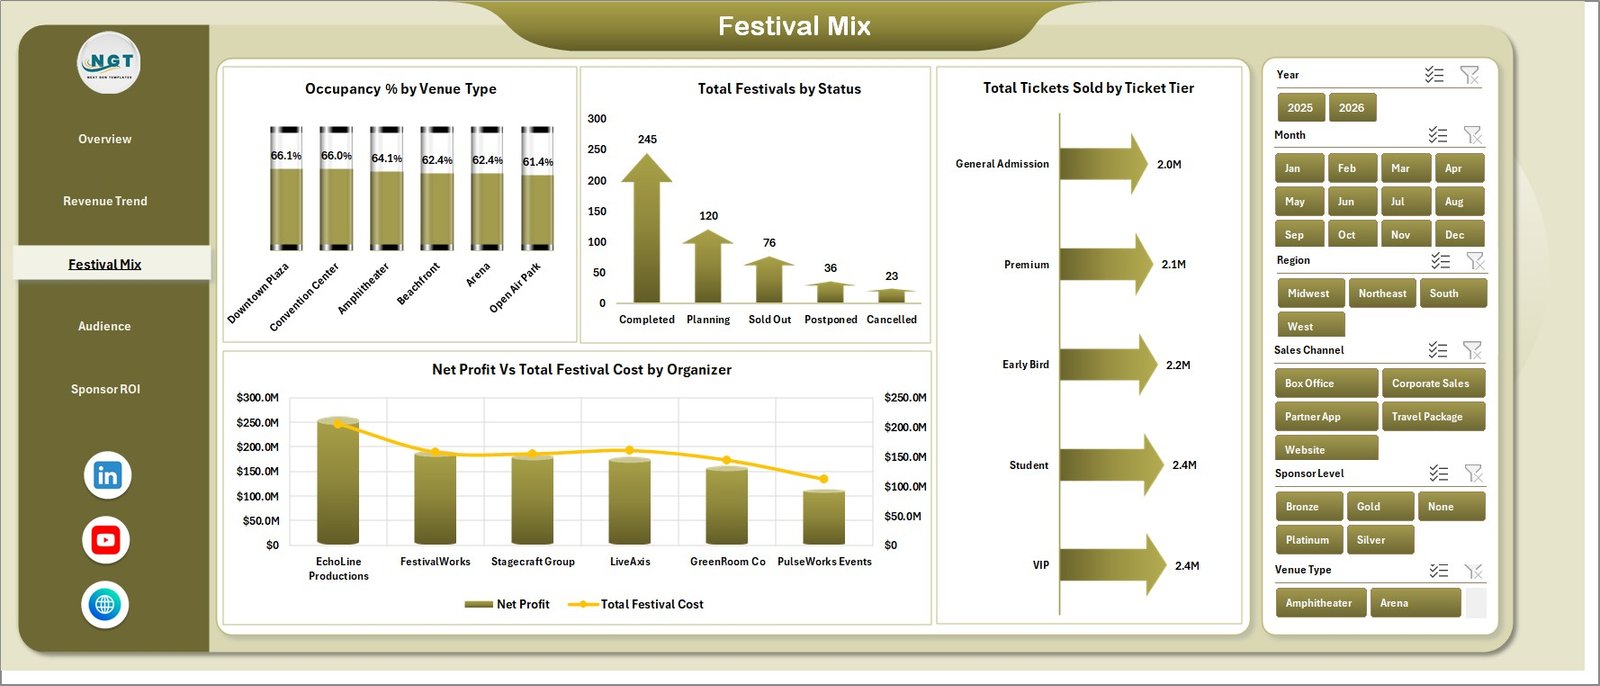
Task: Toggle multi-select on Month slicer
Action: pyautogui.click(x=1438, y=135)
